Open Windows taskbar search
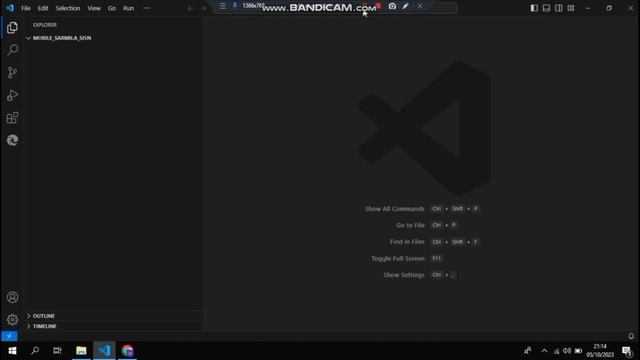Viewport: 640px width, 360px height. pos(35,351)
